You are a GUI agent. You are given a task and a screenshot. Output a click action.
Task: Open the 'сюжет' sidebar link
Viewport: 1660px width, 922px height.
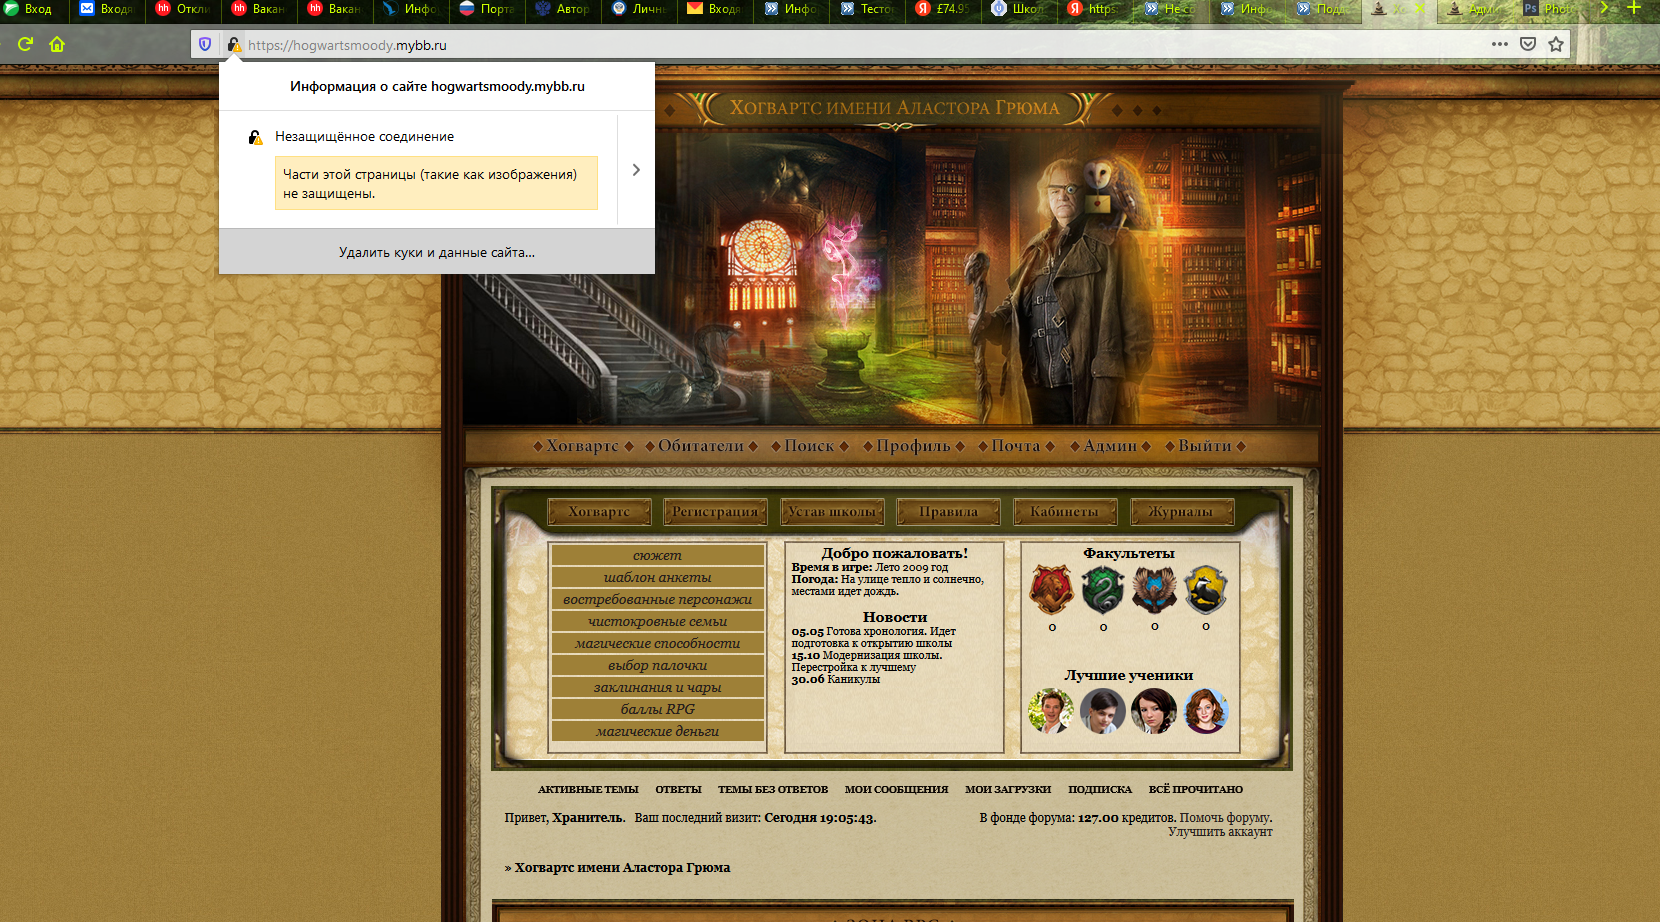coord(657,555)
